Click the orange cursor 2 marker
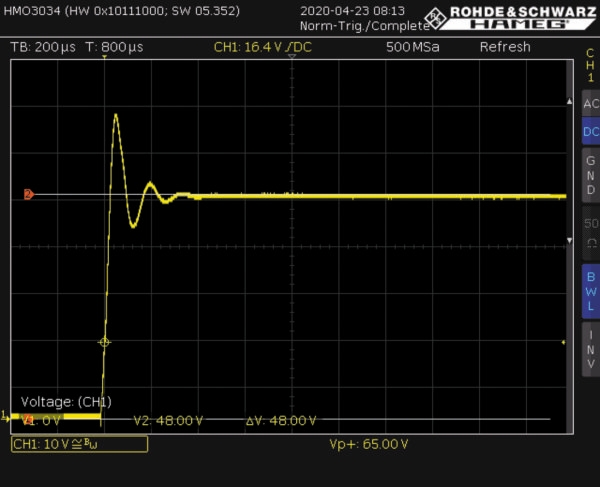The image size is (600, 487). tap(29, 194)
